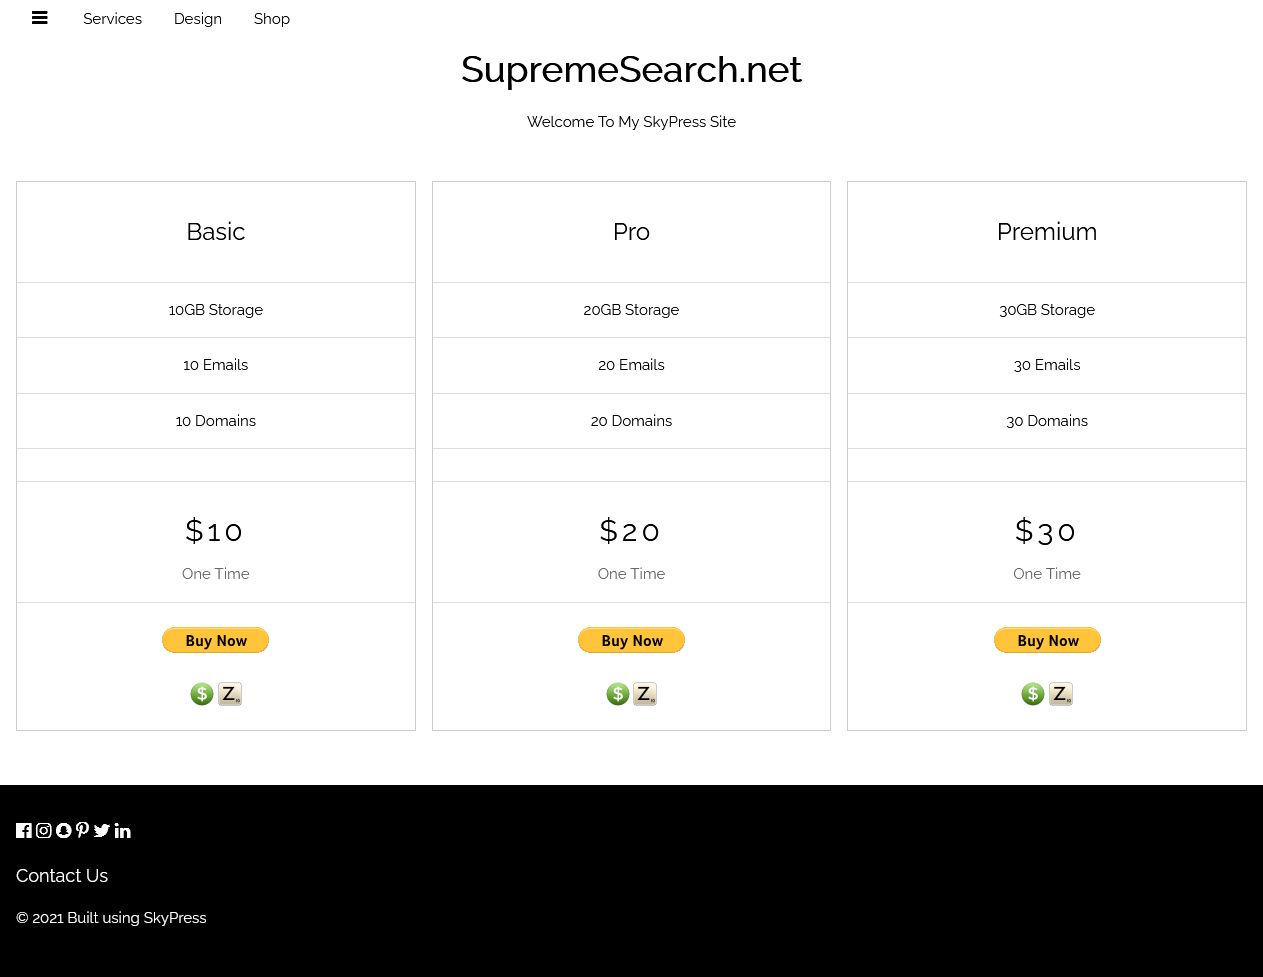
Task: Click the SupremeSearch.net site title
Action: click(x=631, y=70)
